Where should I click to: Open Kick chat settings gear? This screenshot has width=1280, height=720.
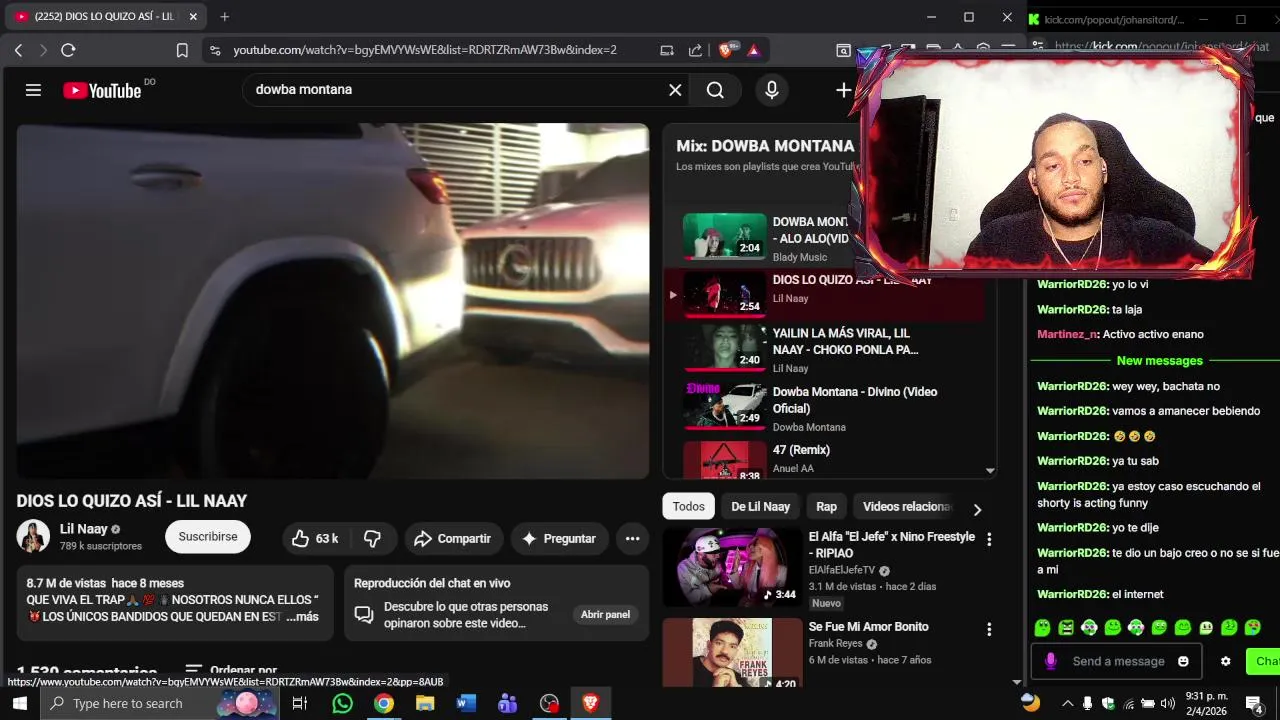[x=1225, y=661]
